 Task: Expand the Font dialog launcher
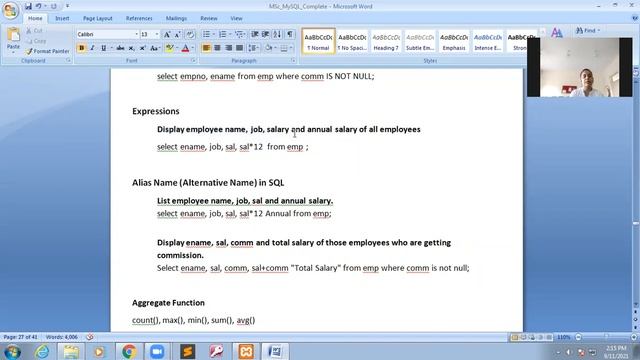click(x=193, y=60)
